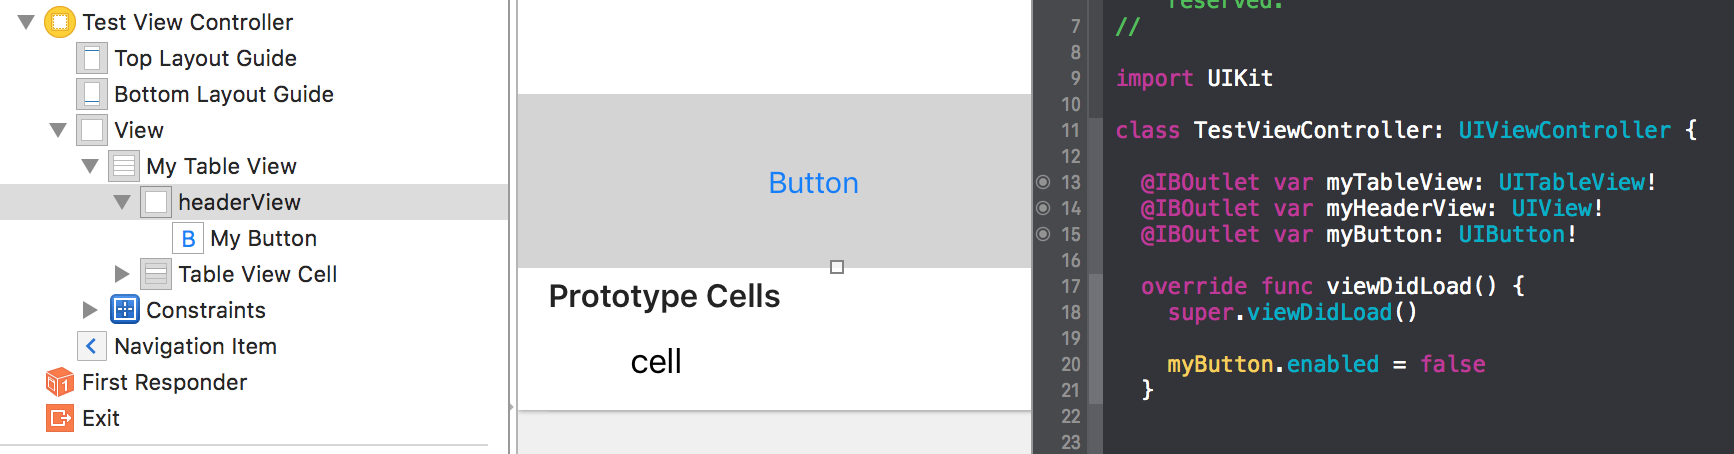The image size is (1734, 454).
Task: Click the Test View Controller yellow icon
Action: coord(60,22)
